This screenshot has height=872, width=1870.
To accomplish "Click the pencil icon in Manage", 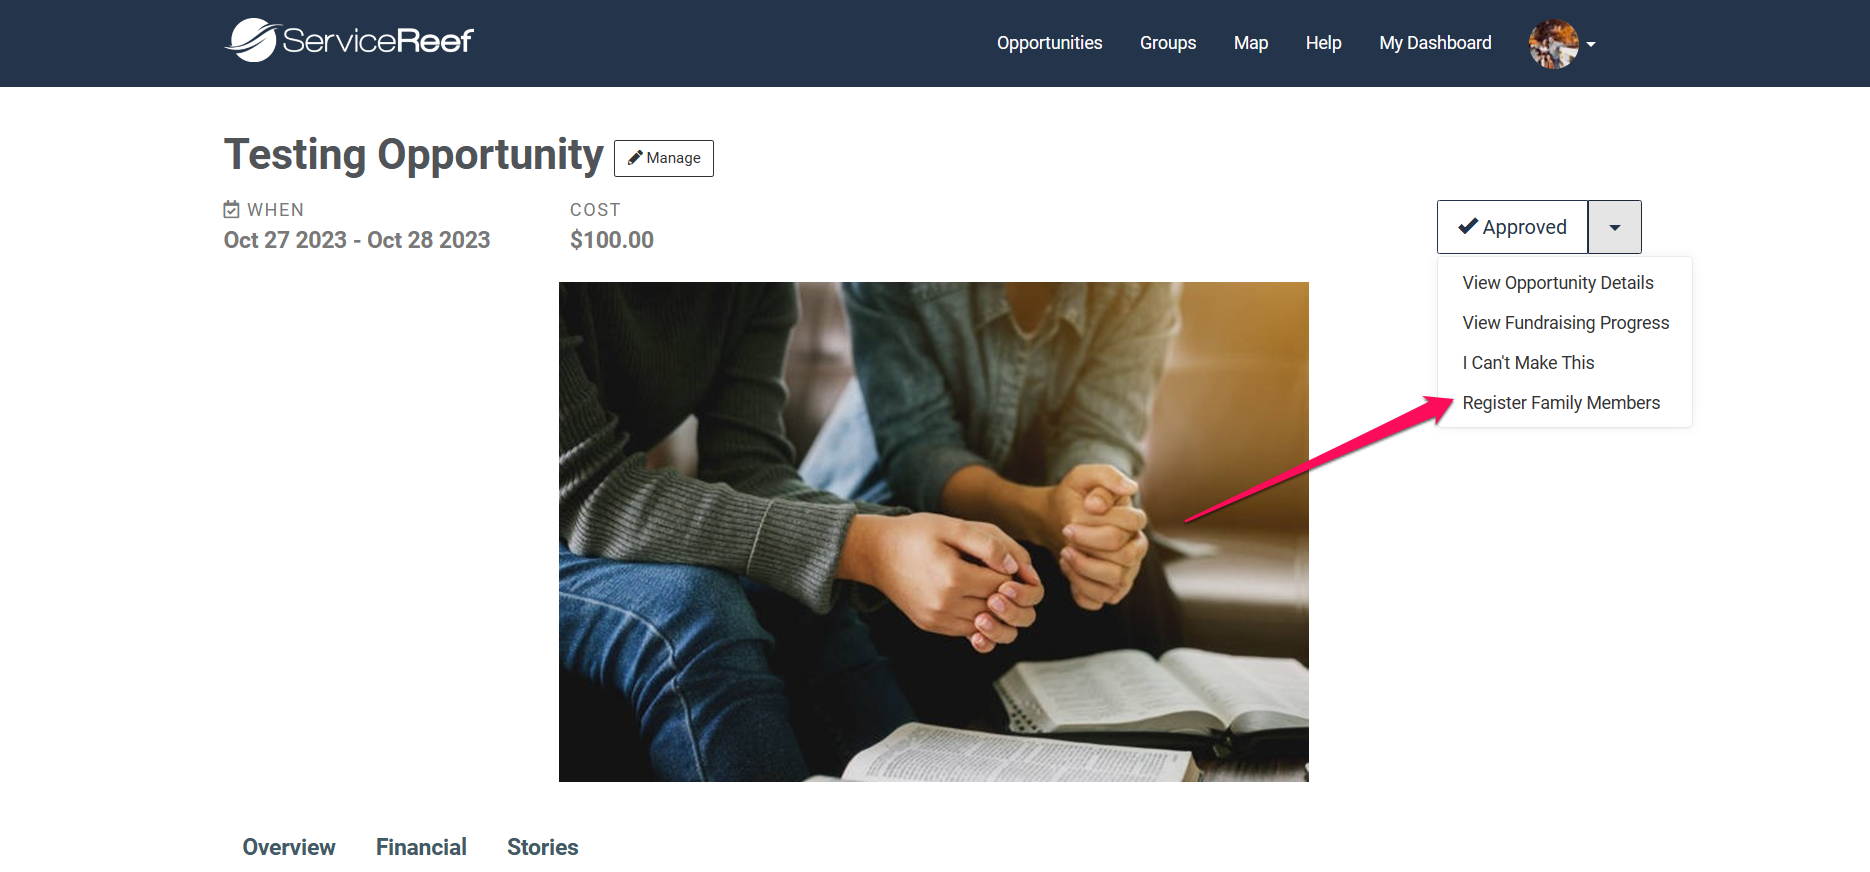I will click(x=635, y=158).
